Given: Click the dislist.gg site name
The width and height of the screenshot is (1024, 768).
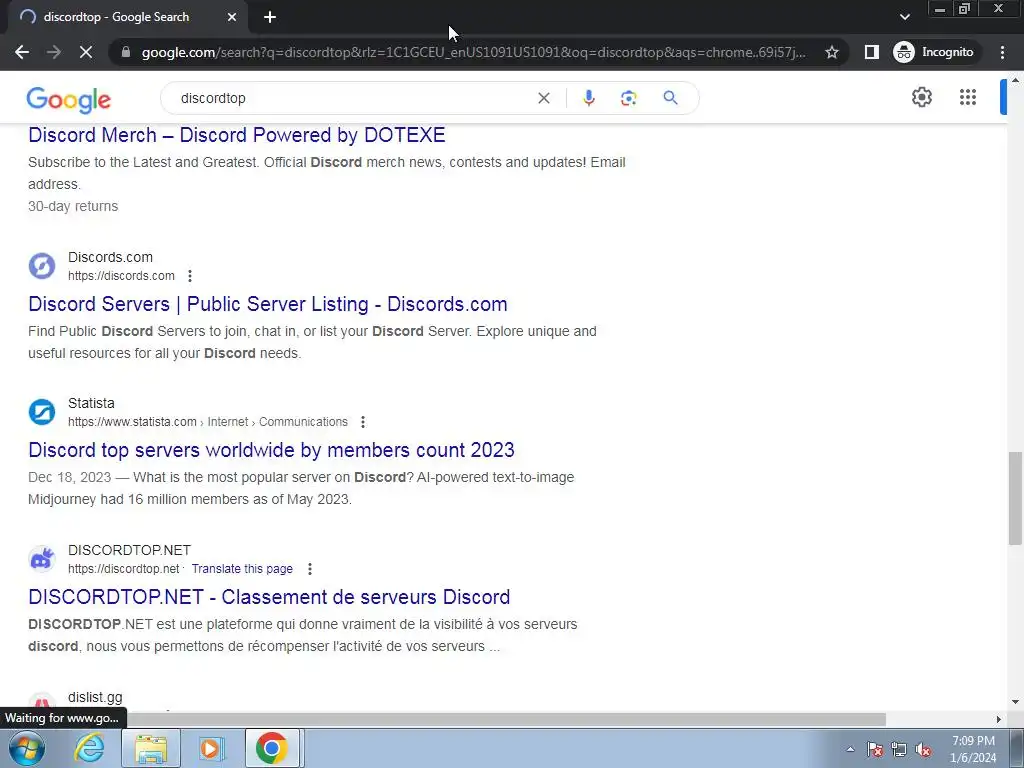Looking at the screenshot, I should [95, 697].
